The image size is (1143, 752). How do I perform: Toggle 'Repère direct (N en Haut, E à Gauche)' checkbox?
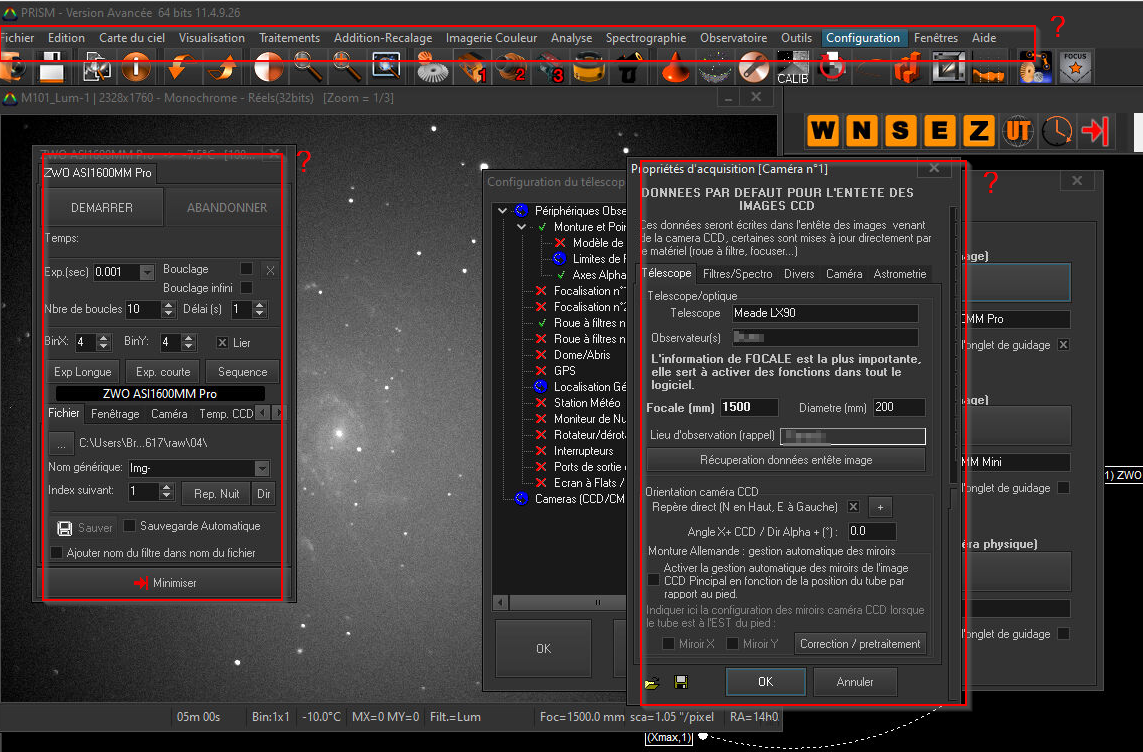click(854, 506)
